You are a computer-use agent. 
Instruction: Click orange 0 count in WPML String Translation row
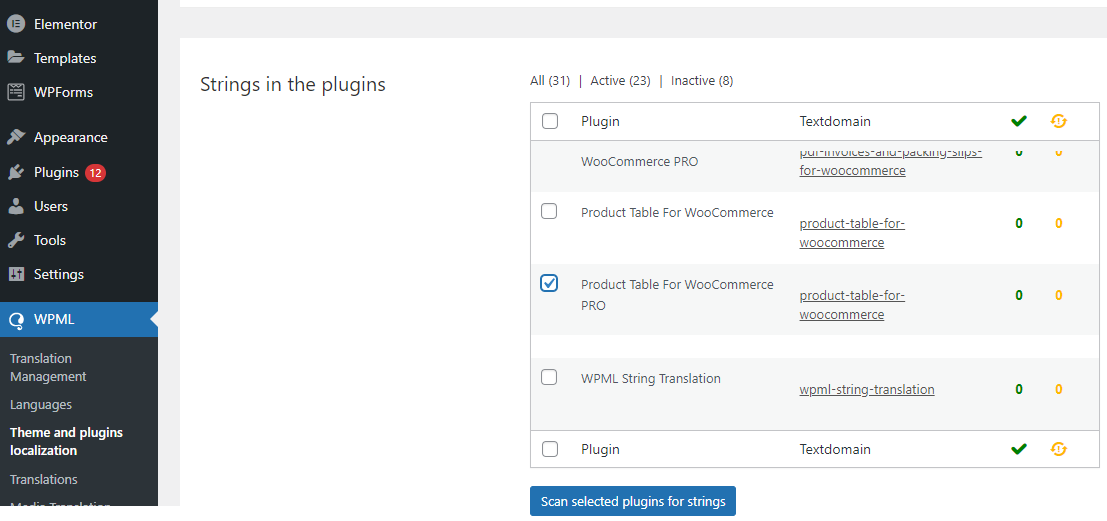click(x=1058, y=389)
